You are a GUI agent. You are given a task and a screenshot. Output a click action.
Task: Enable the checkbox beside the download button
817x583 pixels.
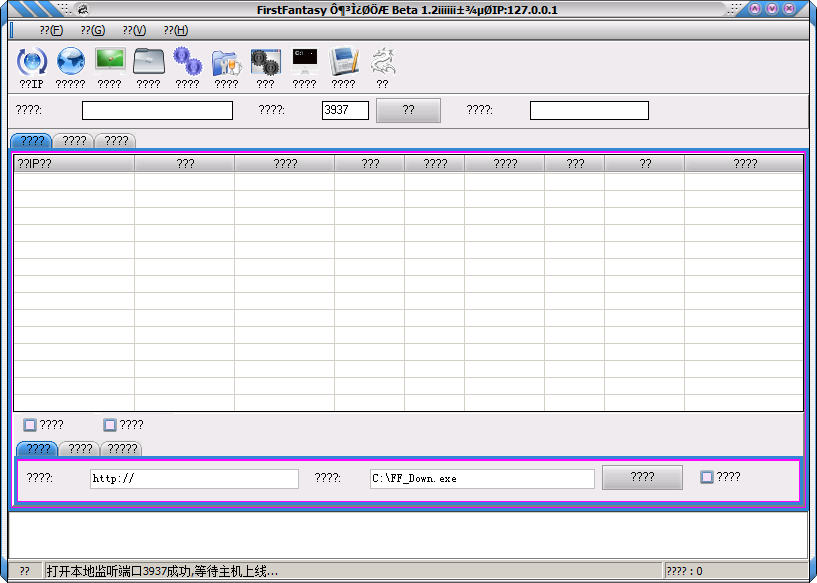point(707,477)
